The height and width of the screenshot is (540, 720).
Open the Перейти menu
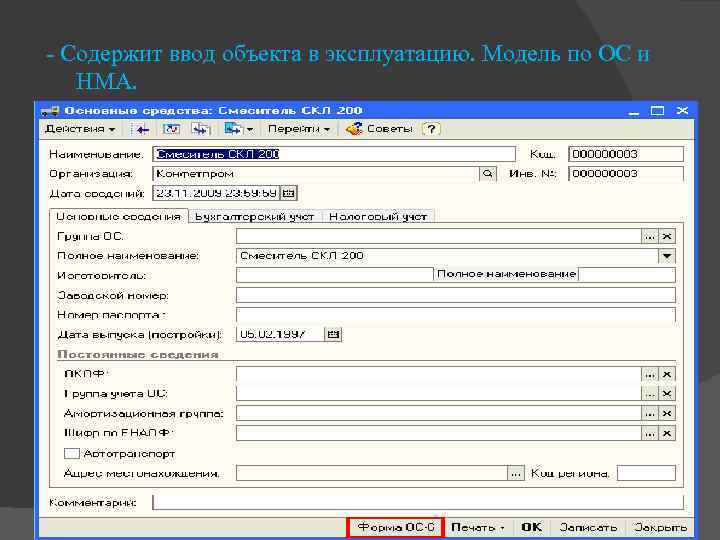click(298, 129)
